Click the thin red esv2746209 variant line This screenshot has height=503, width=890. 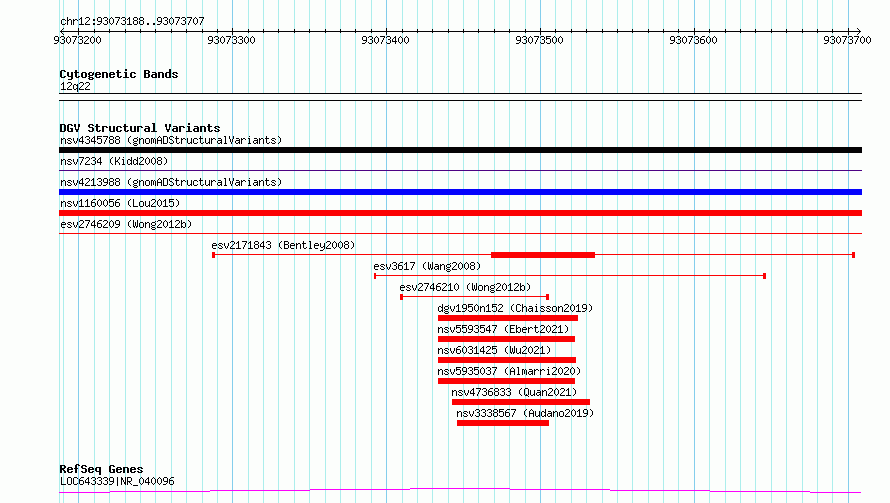(460, 233)
